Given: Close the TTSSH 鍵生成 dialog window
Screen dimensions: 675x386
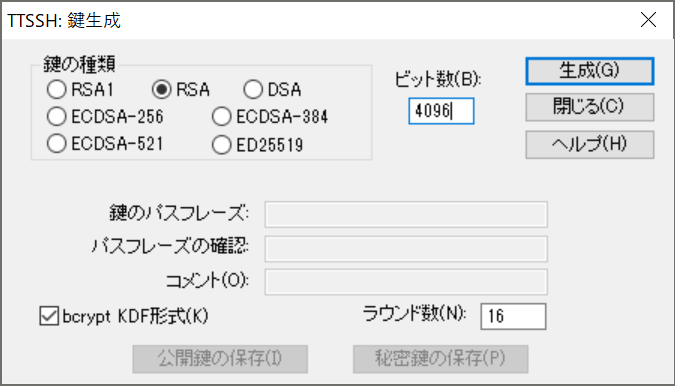Looking at the screenshot, I should [x=648, y=20].
